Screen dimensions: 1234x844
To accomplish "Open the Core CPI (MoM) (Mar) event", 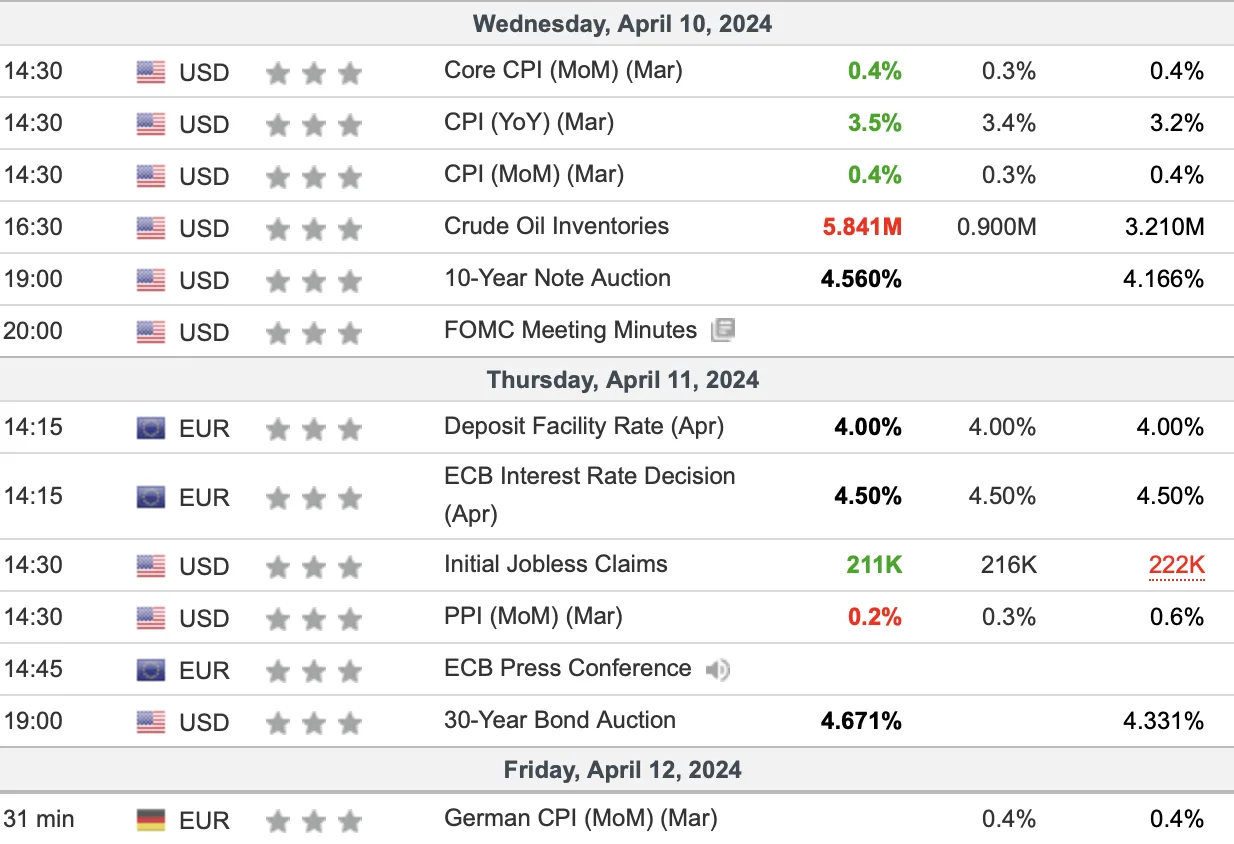I will pyautogui.click(x=563, y=71).
